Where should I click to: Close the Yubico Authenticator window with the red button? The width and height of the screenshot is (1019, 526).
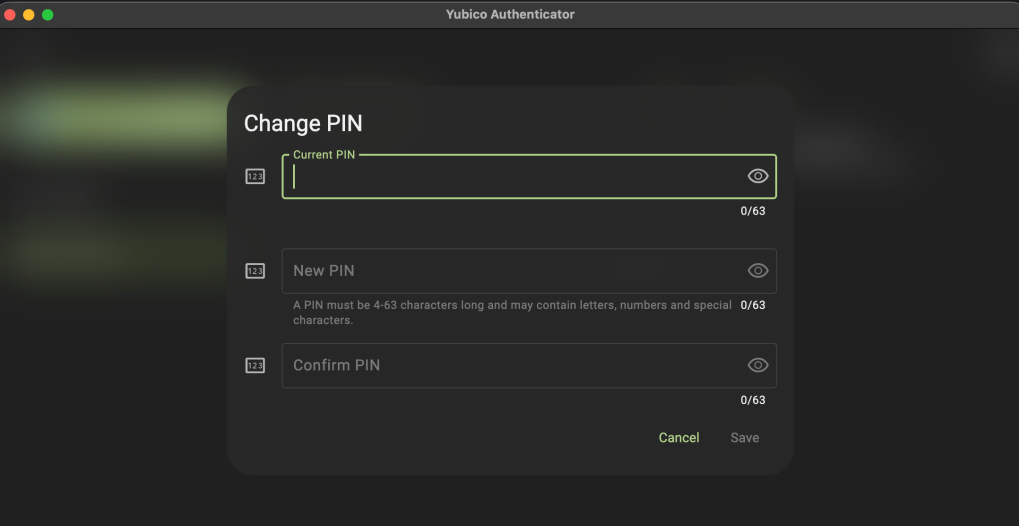10,15
